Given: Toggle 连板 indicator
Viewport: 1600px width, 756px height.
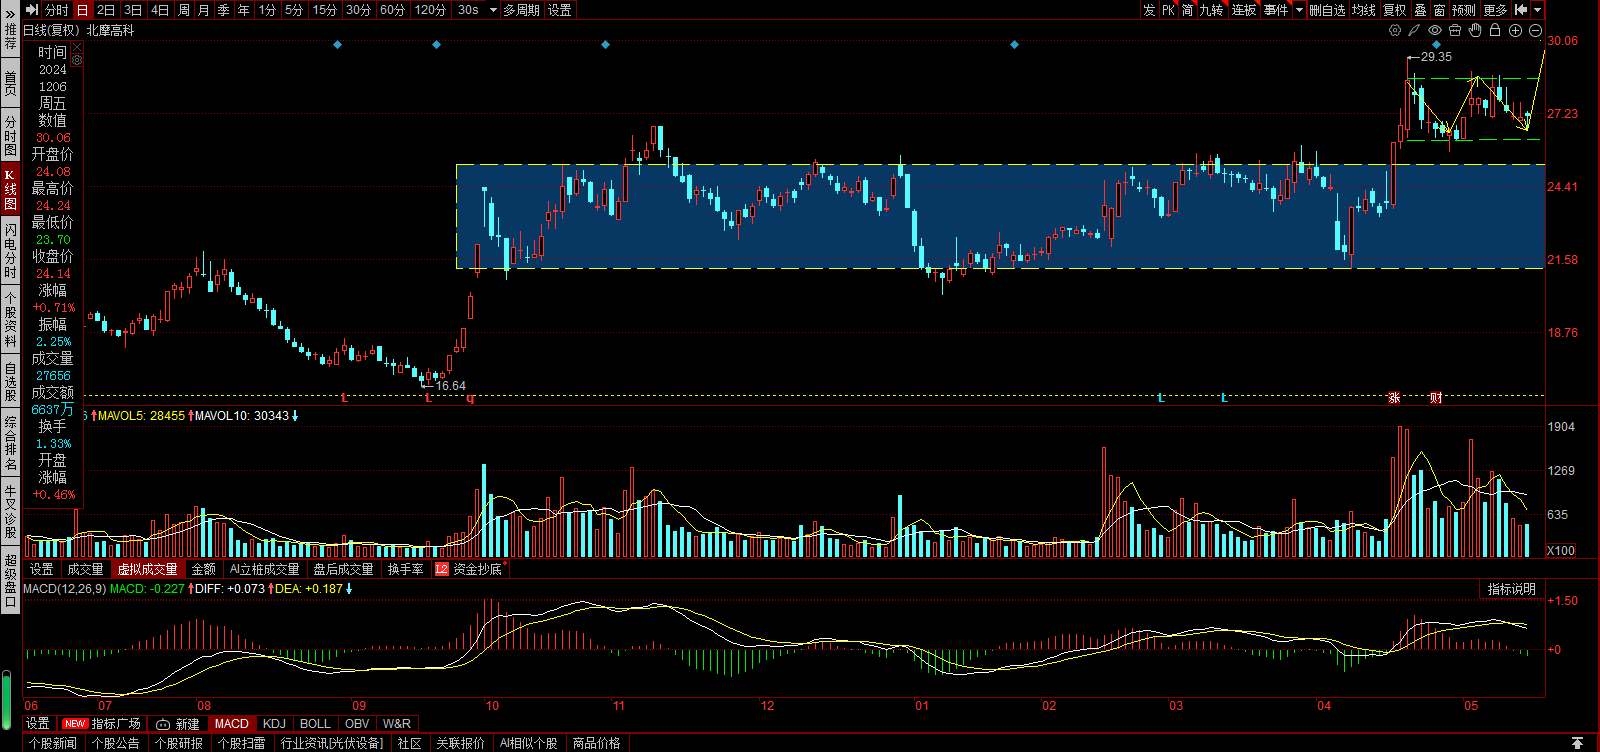Looking at the screenshot, I should coord(1244,9).
